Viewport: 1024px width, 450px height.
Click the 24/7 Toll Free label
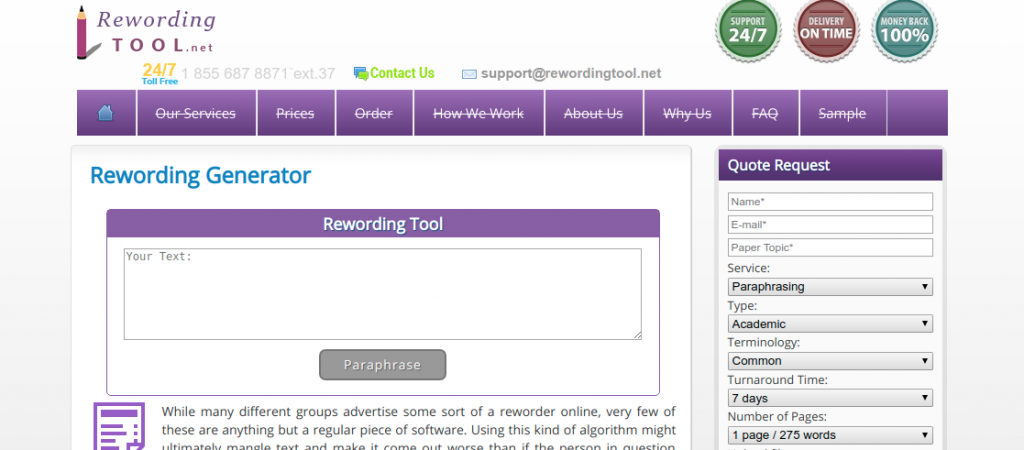pyautogui.click(x=159, y=74)
